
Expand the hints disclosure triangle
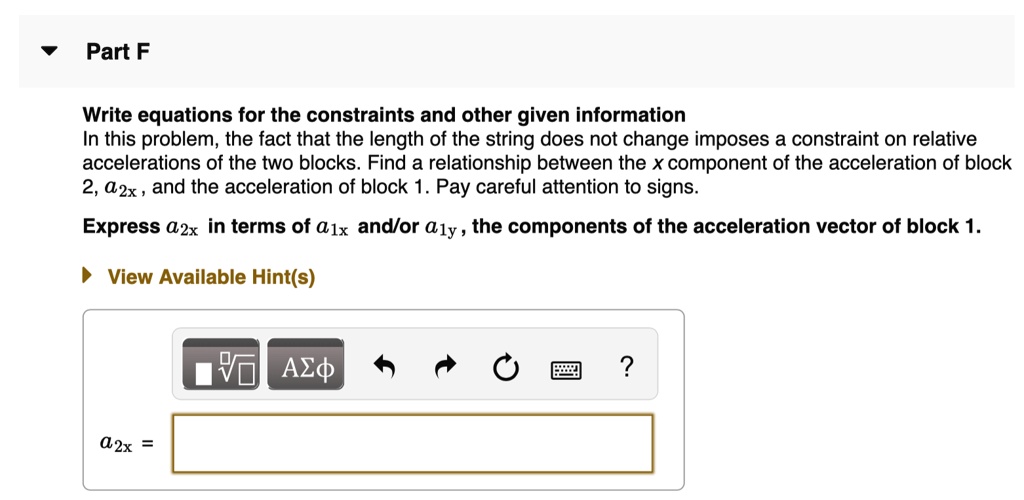click(x=88, y=276)
